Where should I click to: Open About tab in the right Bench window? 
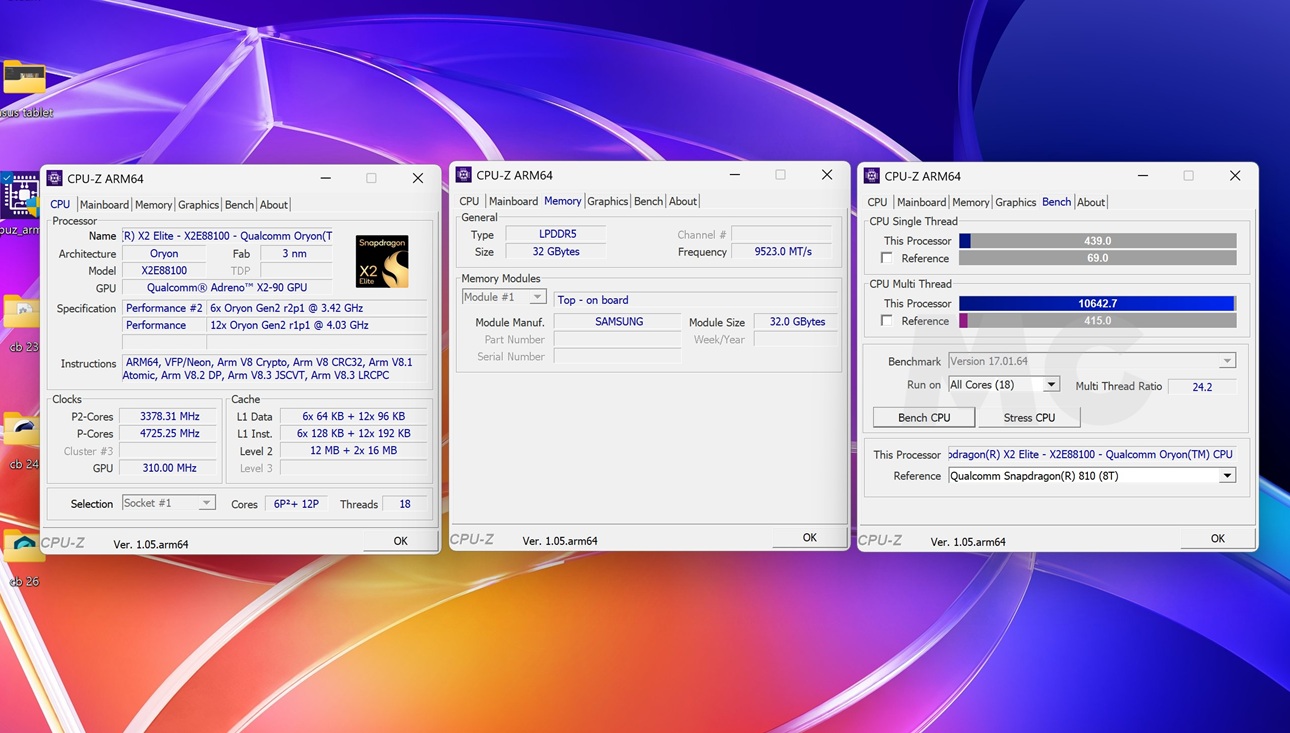click(1091, 202)
